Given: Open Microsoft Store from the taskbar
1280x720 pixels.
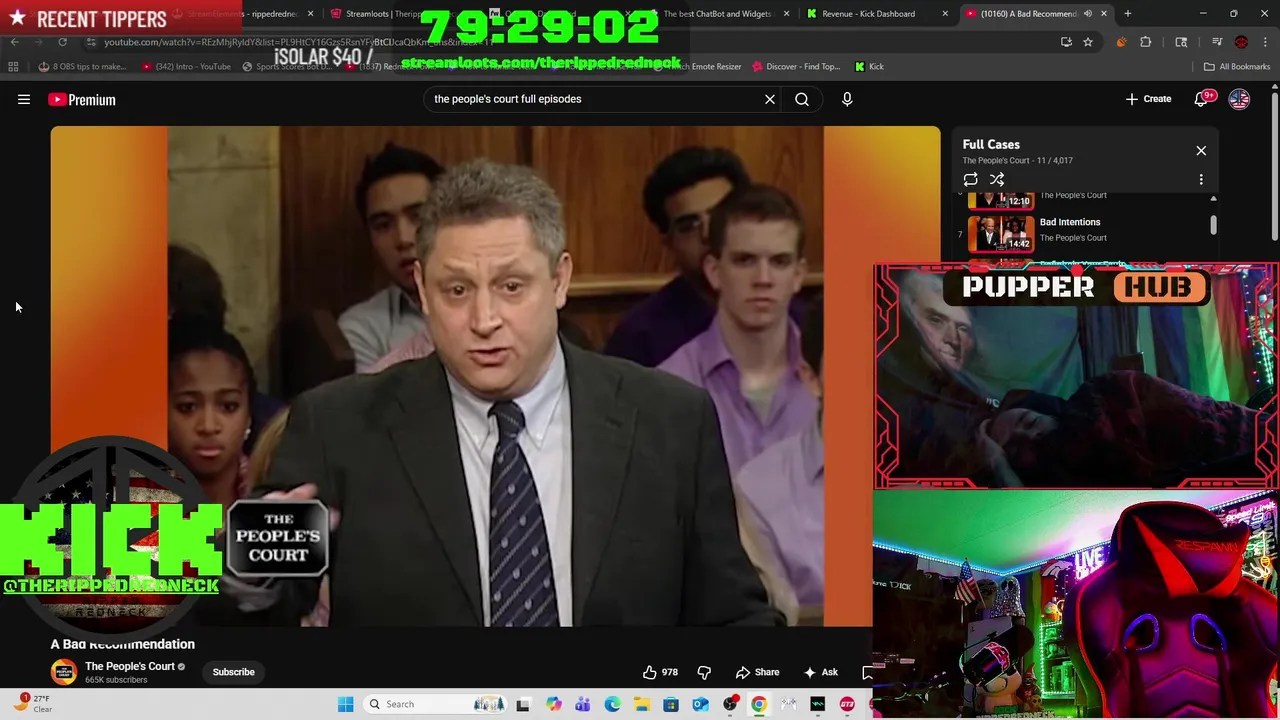Looking at the screenshot, I should (x=671, y=704).
